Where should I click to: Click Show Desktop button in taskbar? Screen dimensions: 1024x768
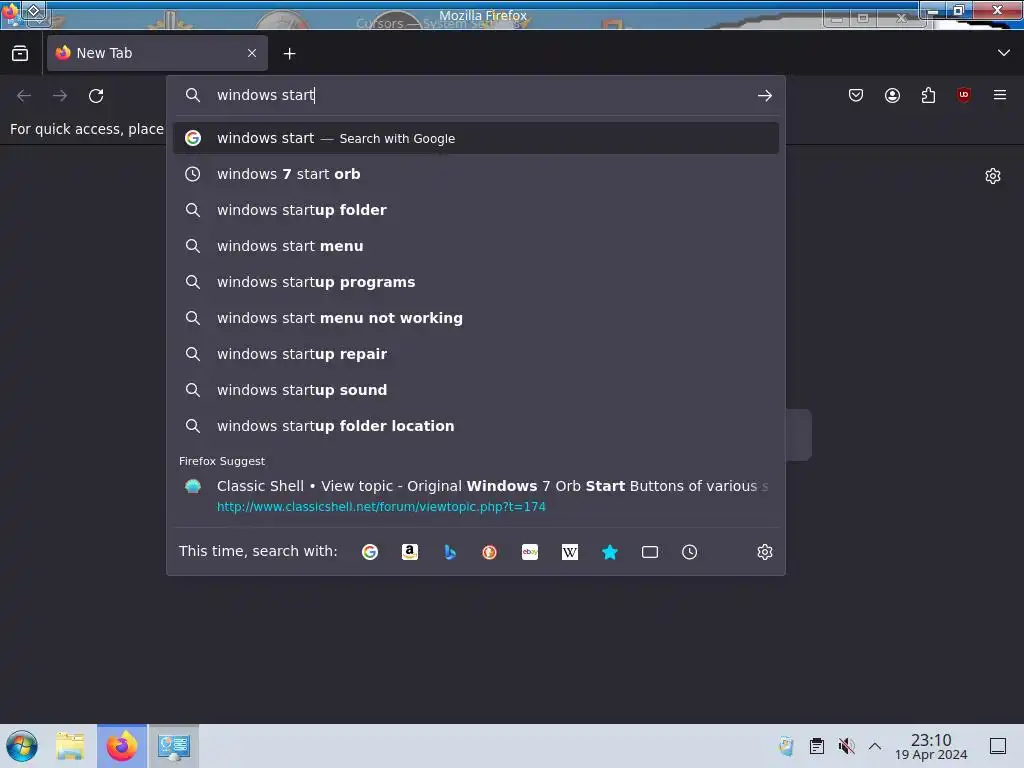[998, 746]
